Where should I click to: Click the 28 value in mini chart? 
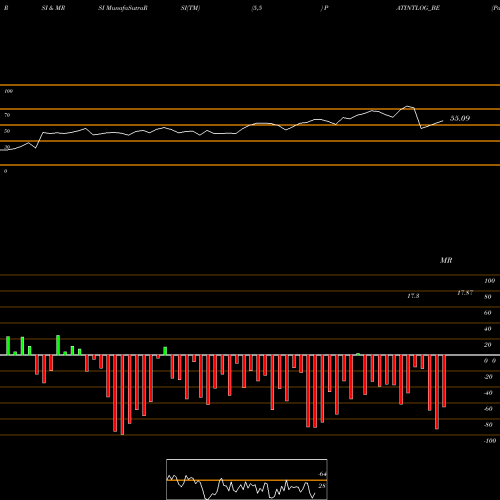(322, 486)
